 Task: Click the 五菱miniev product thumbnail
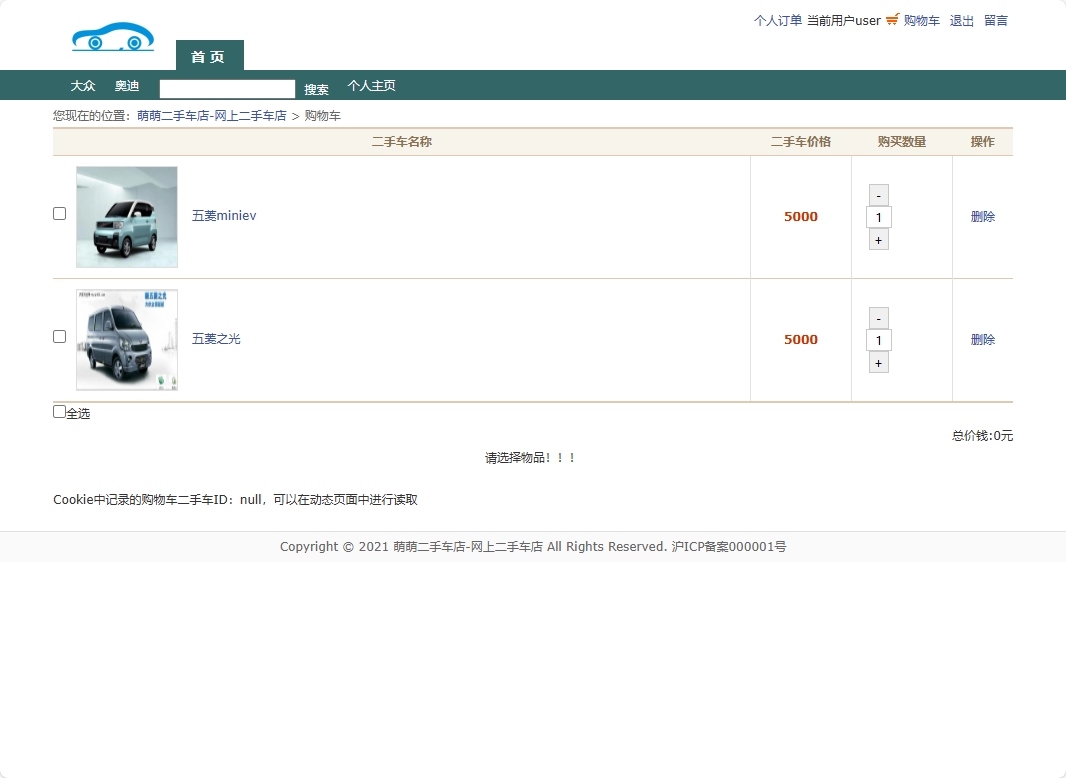click(126, 216)
